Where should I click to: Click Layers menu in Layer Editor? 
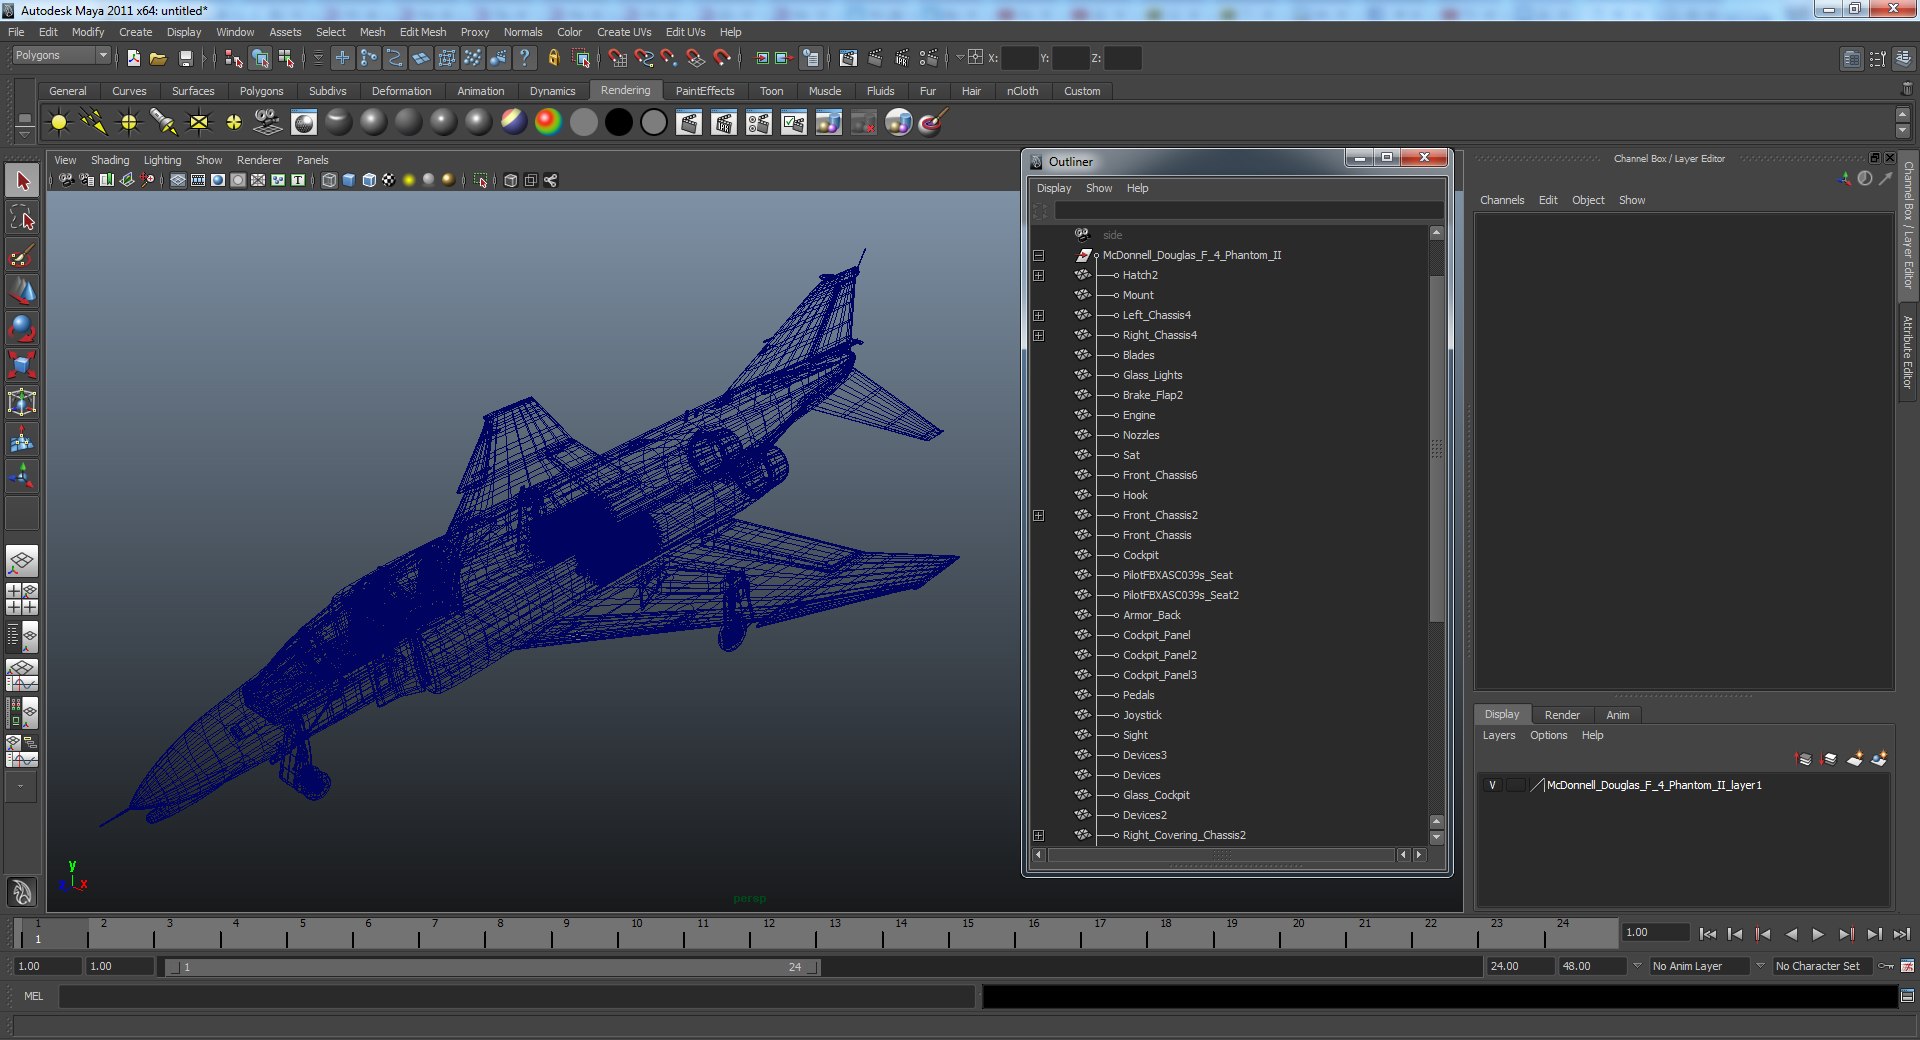pos(1498,735)
